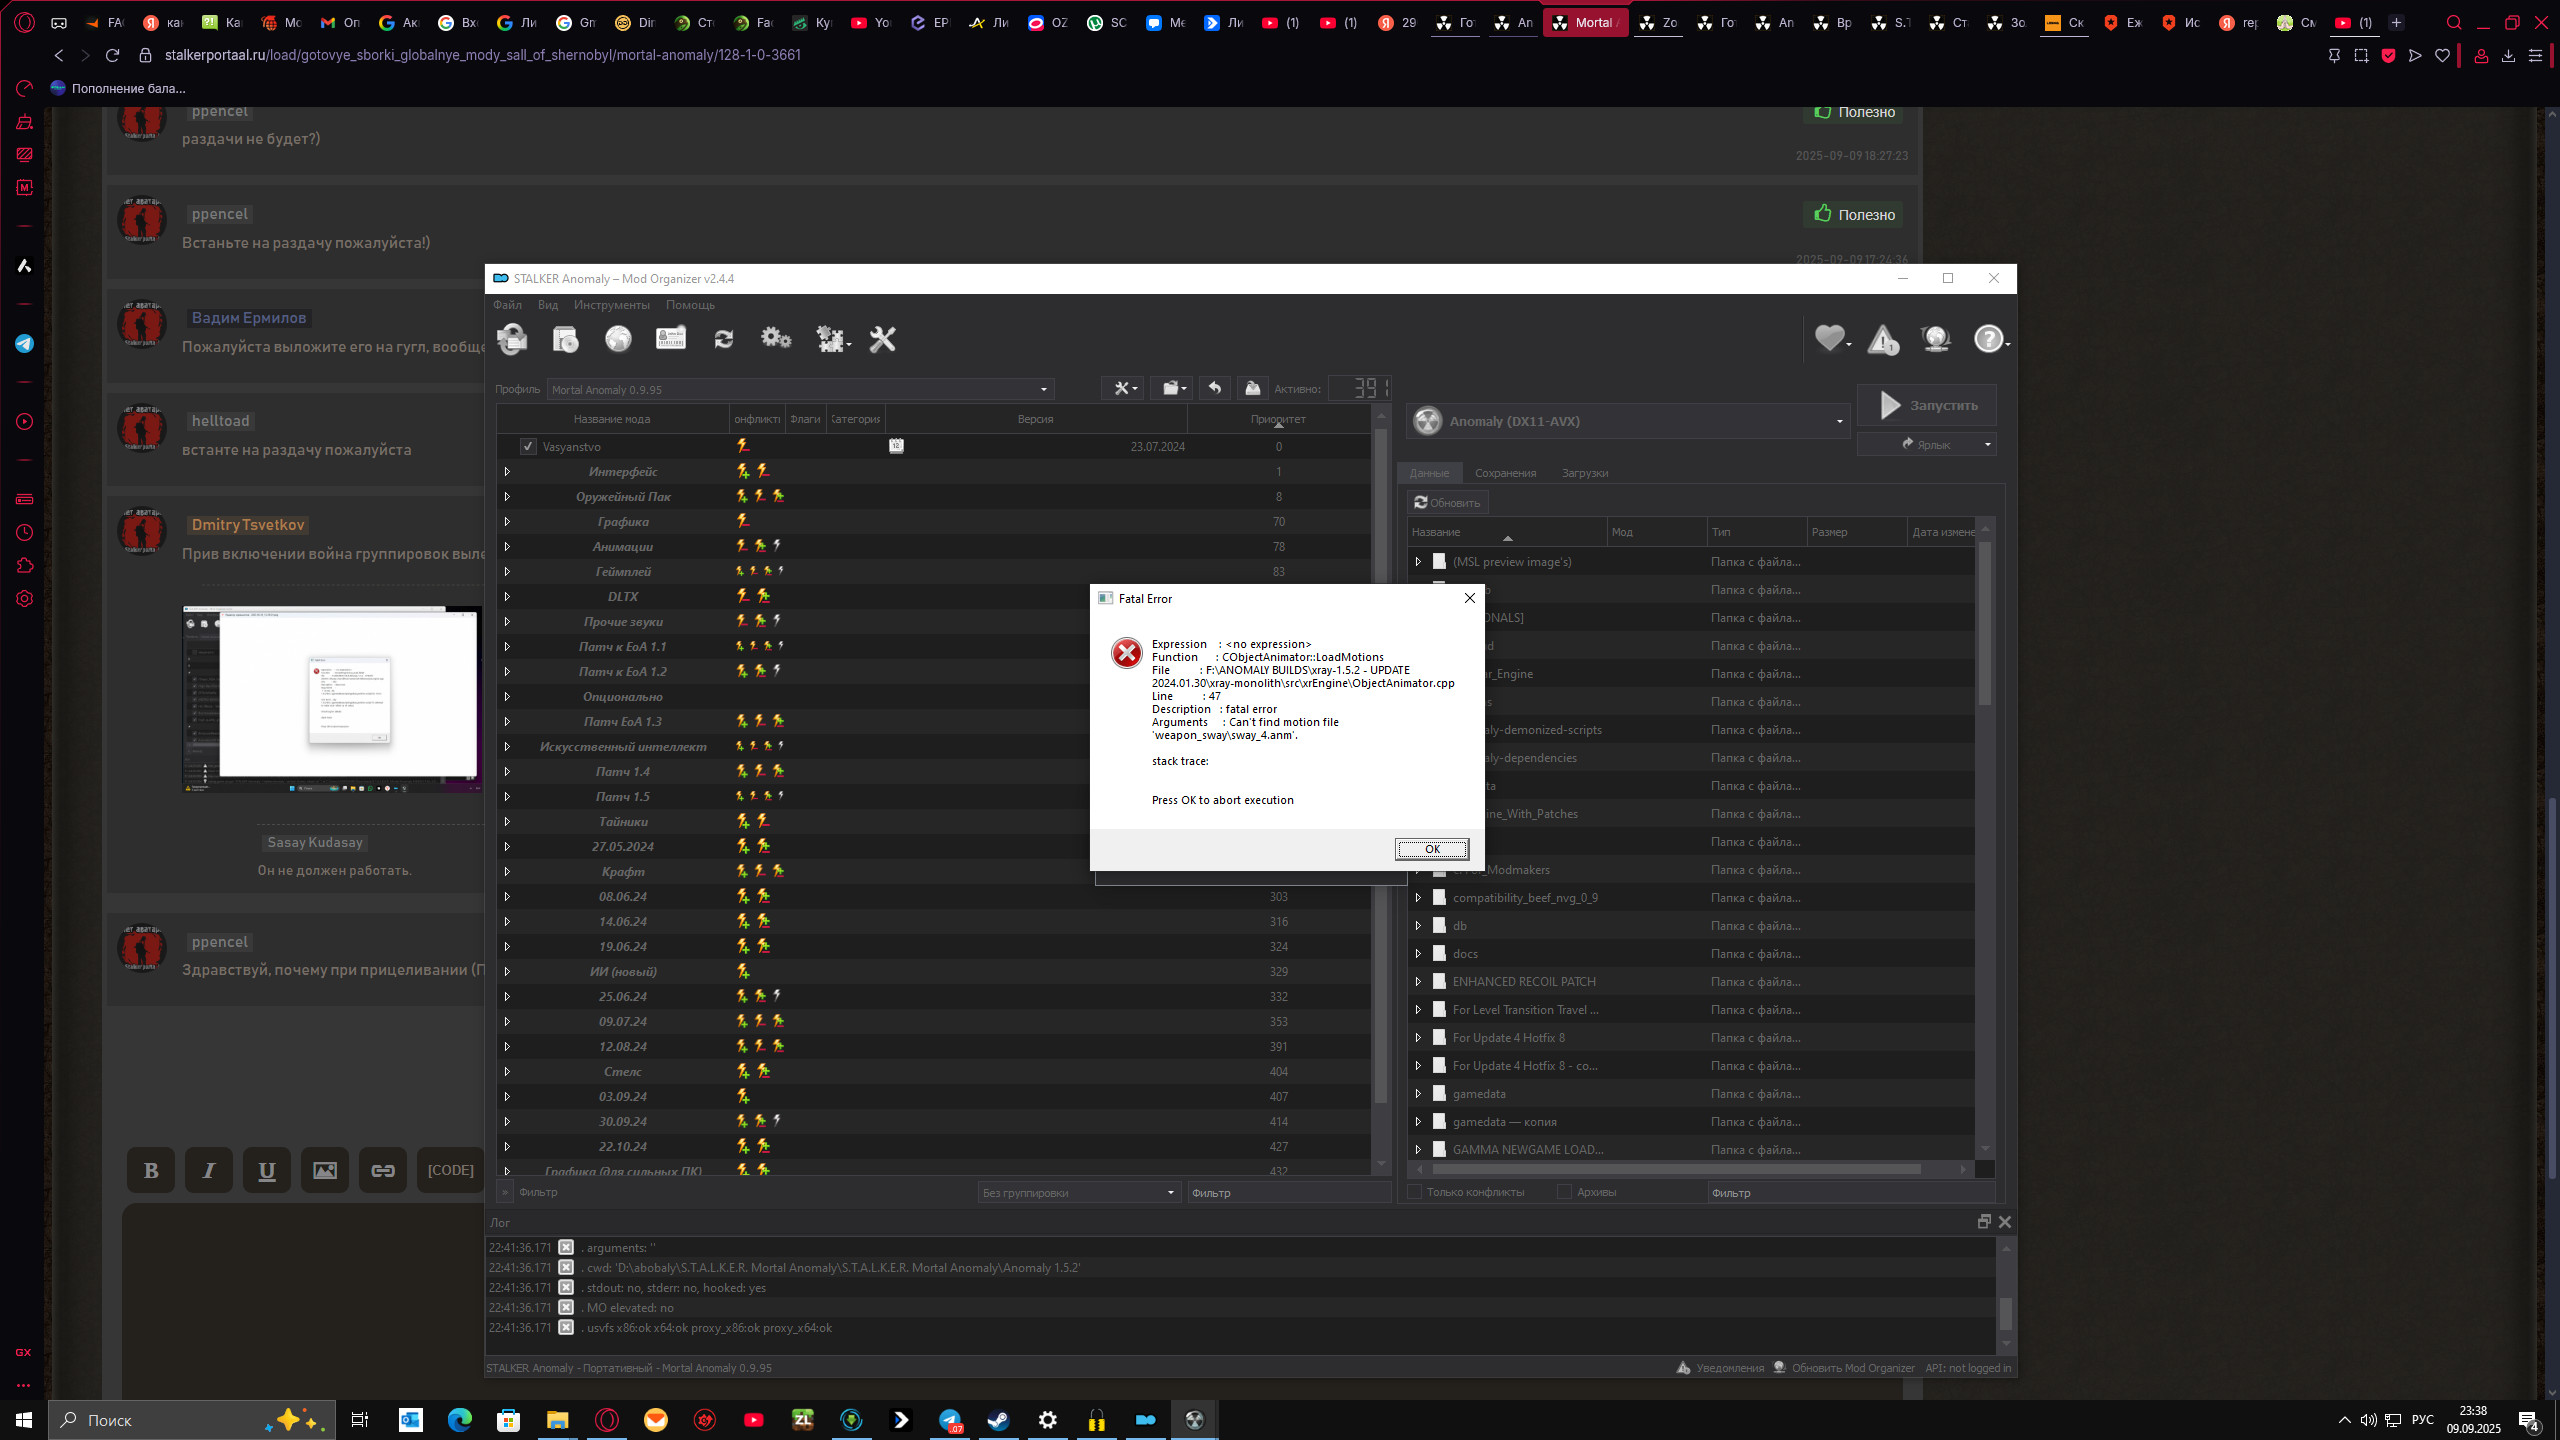Click the log panel vertical scrollbar

[x=2005, y=1313]
